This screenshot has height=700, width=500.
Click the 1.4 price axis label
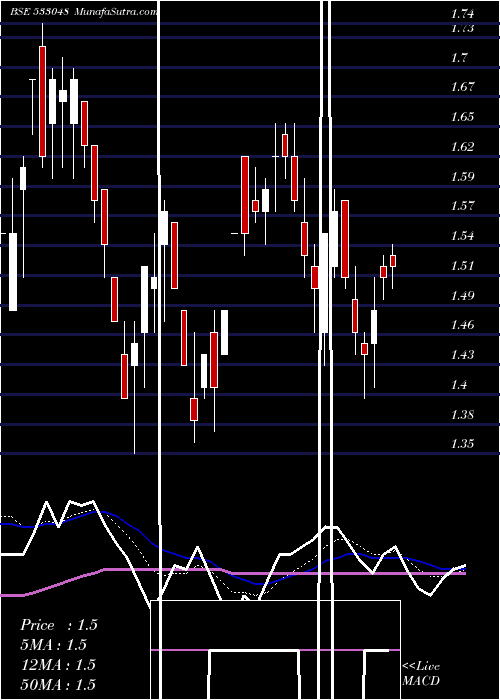click(x=459, y=384)
